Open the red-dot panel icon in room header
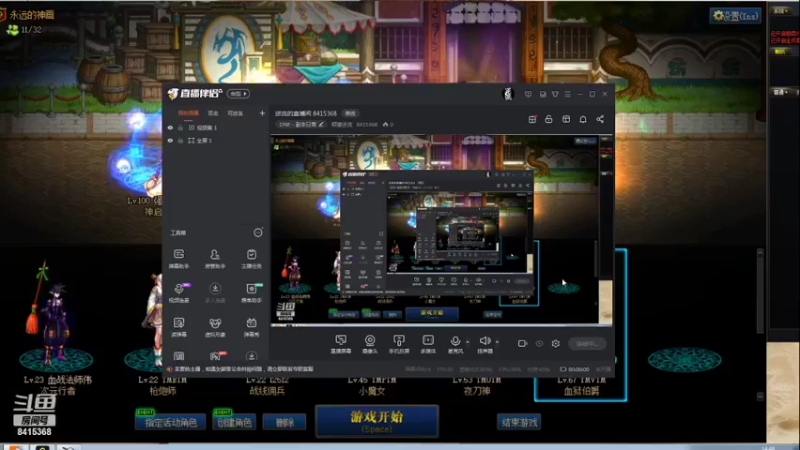 [532, 119]
